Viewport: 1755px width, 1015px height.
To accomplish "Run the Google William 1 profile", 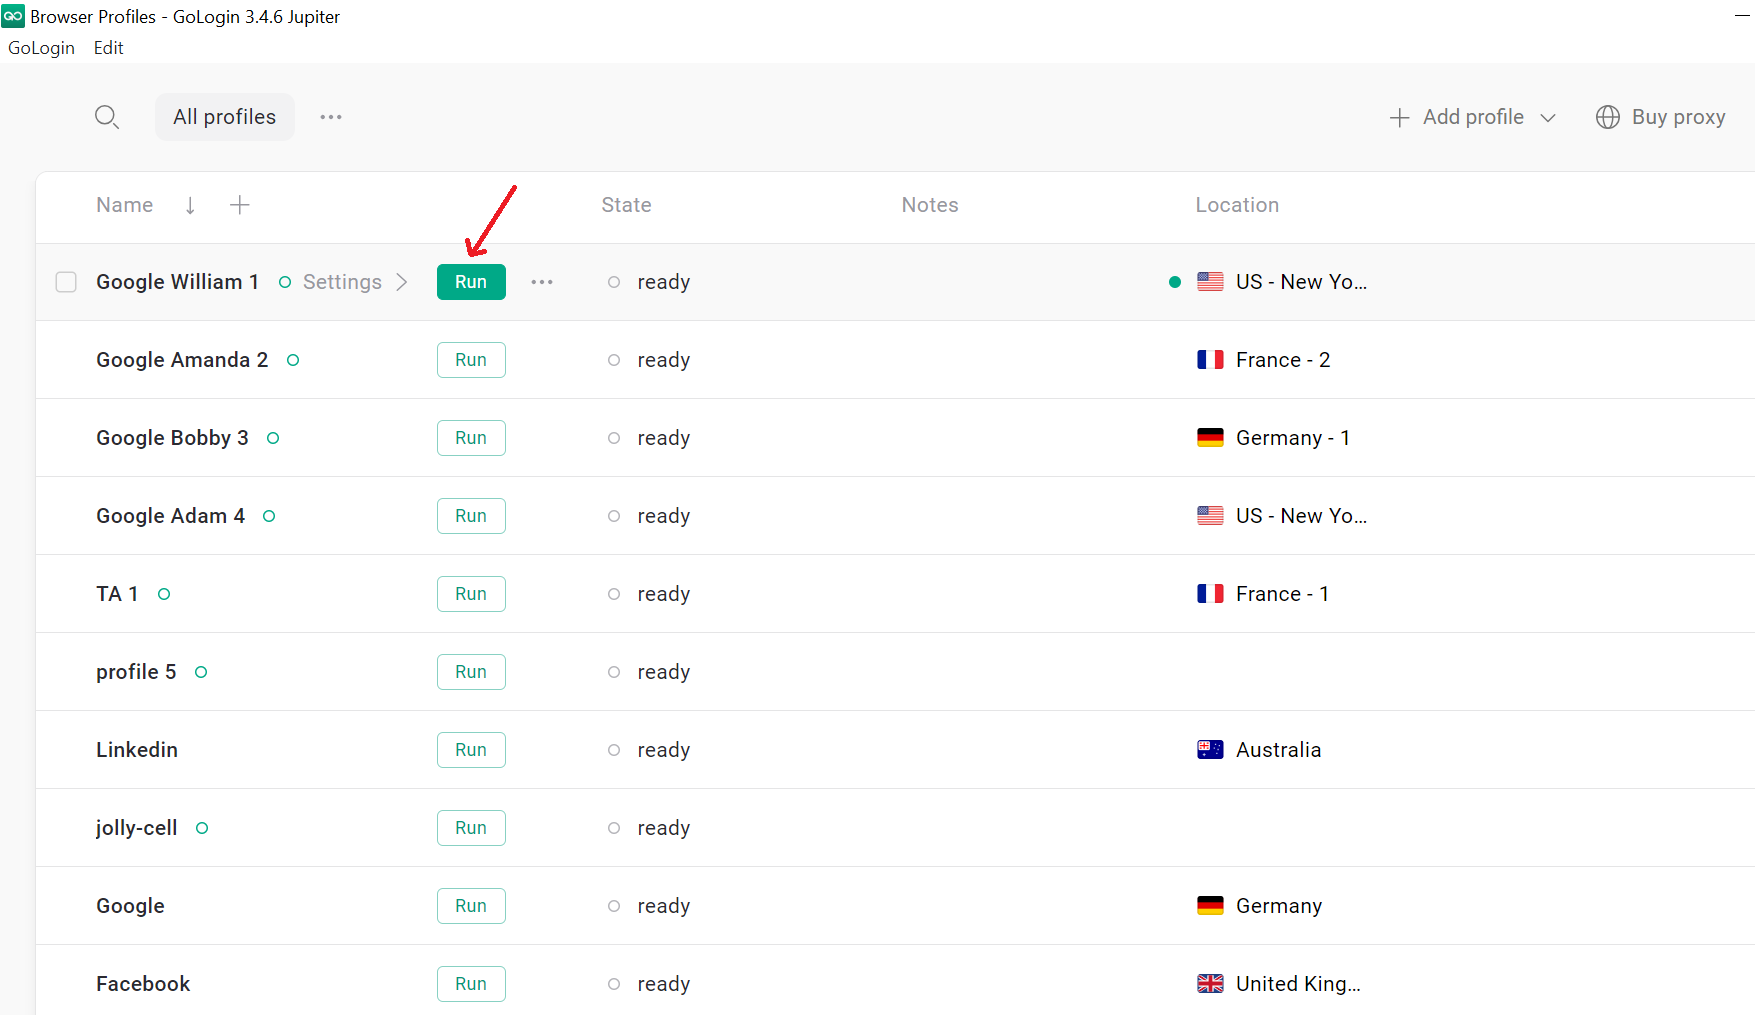I will [x=471, y=282].
